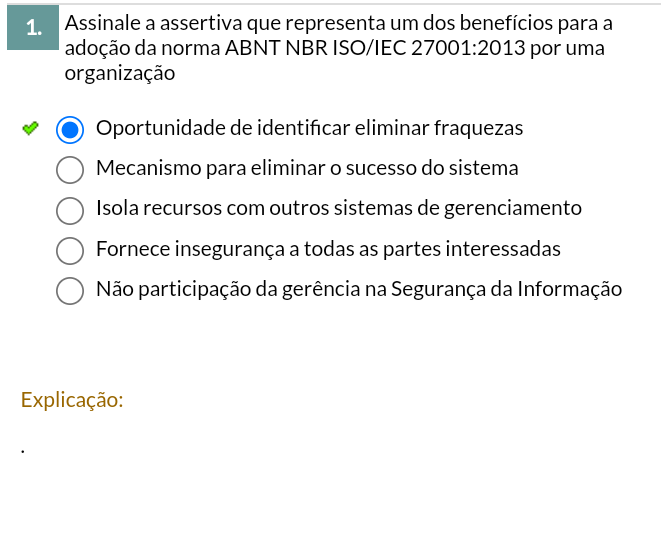
Task: Click the green correct-answer checkmark icon
Action: tap(30, 129)
